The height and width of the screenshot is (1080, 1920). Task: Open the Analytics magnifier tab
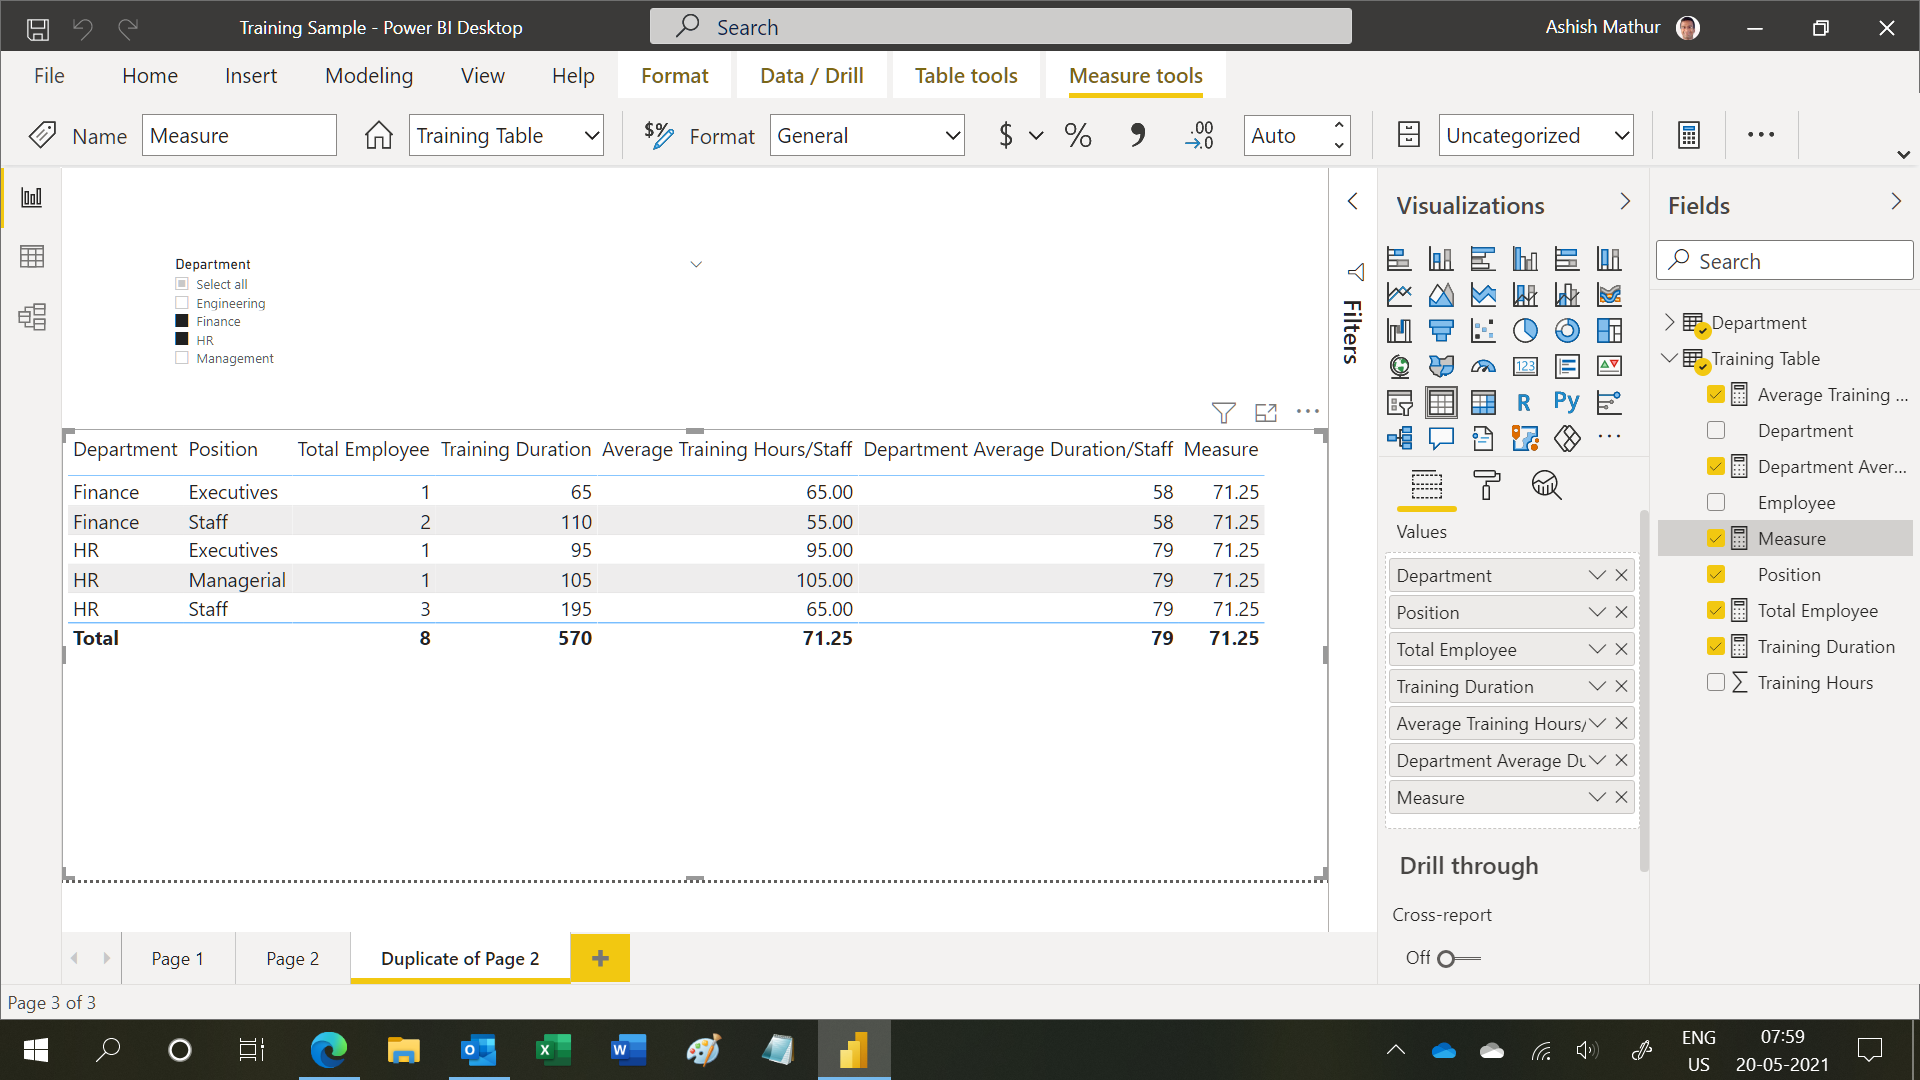(x=1546, y=486)
